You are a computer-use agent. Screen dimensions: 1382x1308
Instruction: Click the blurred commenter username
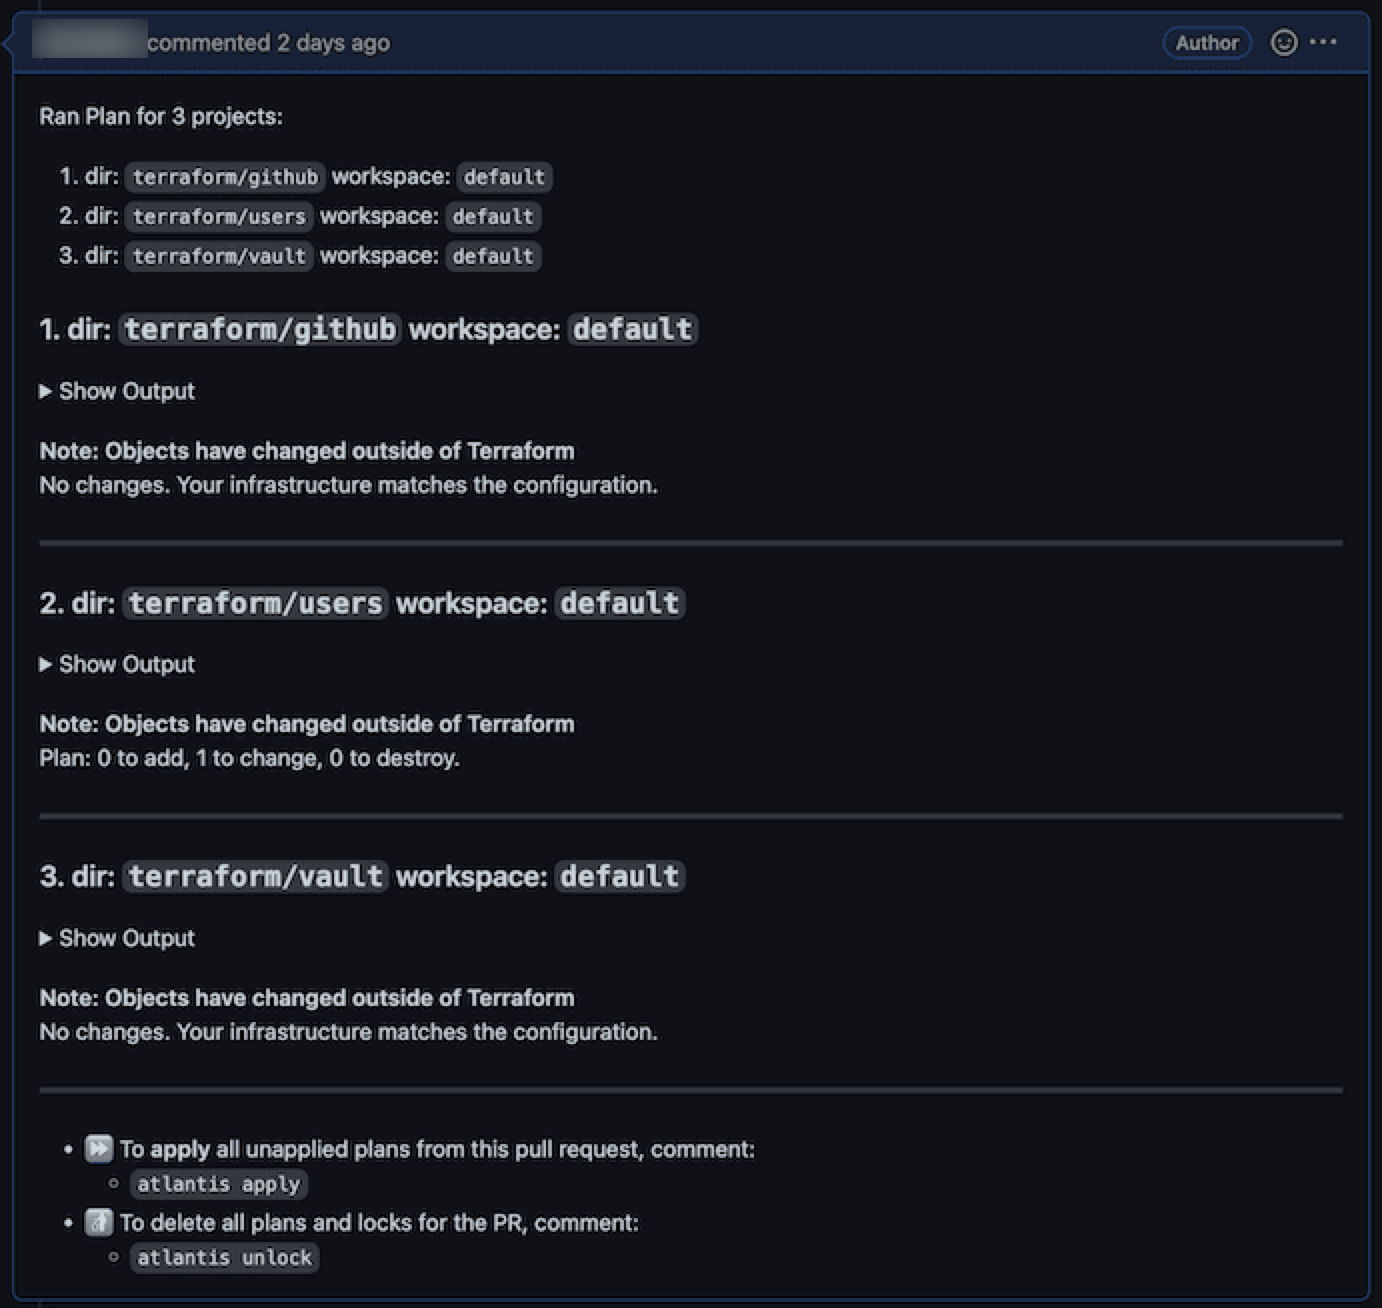[x=89, y=40]
